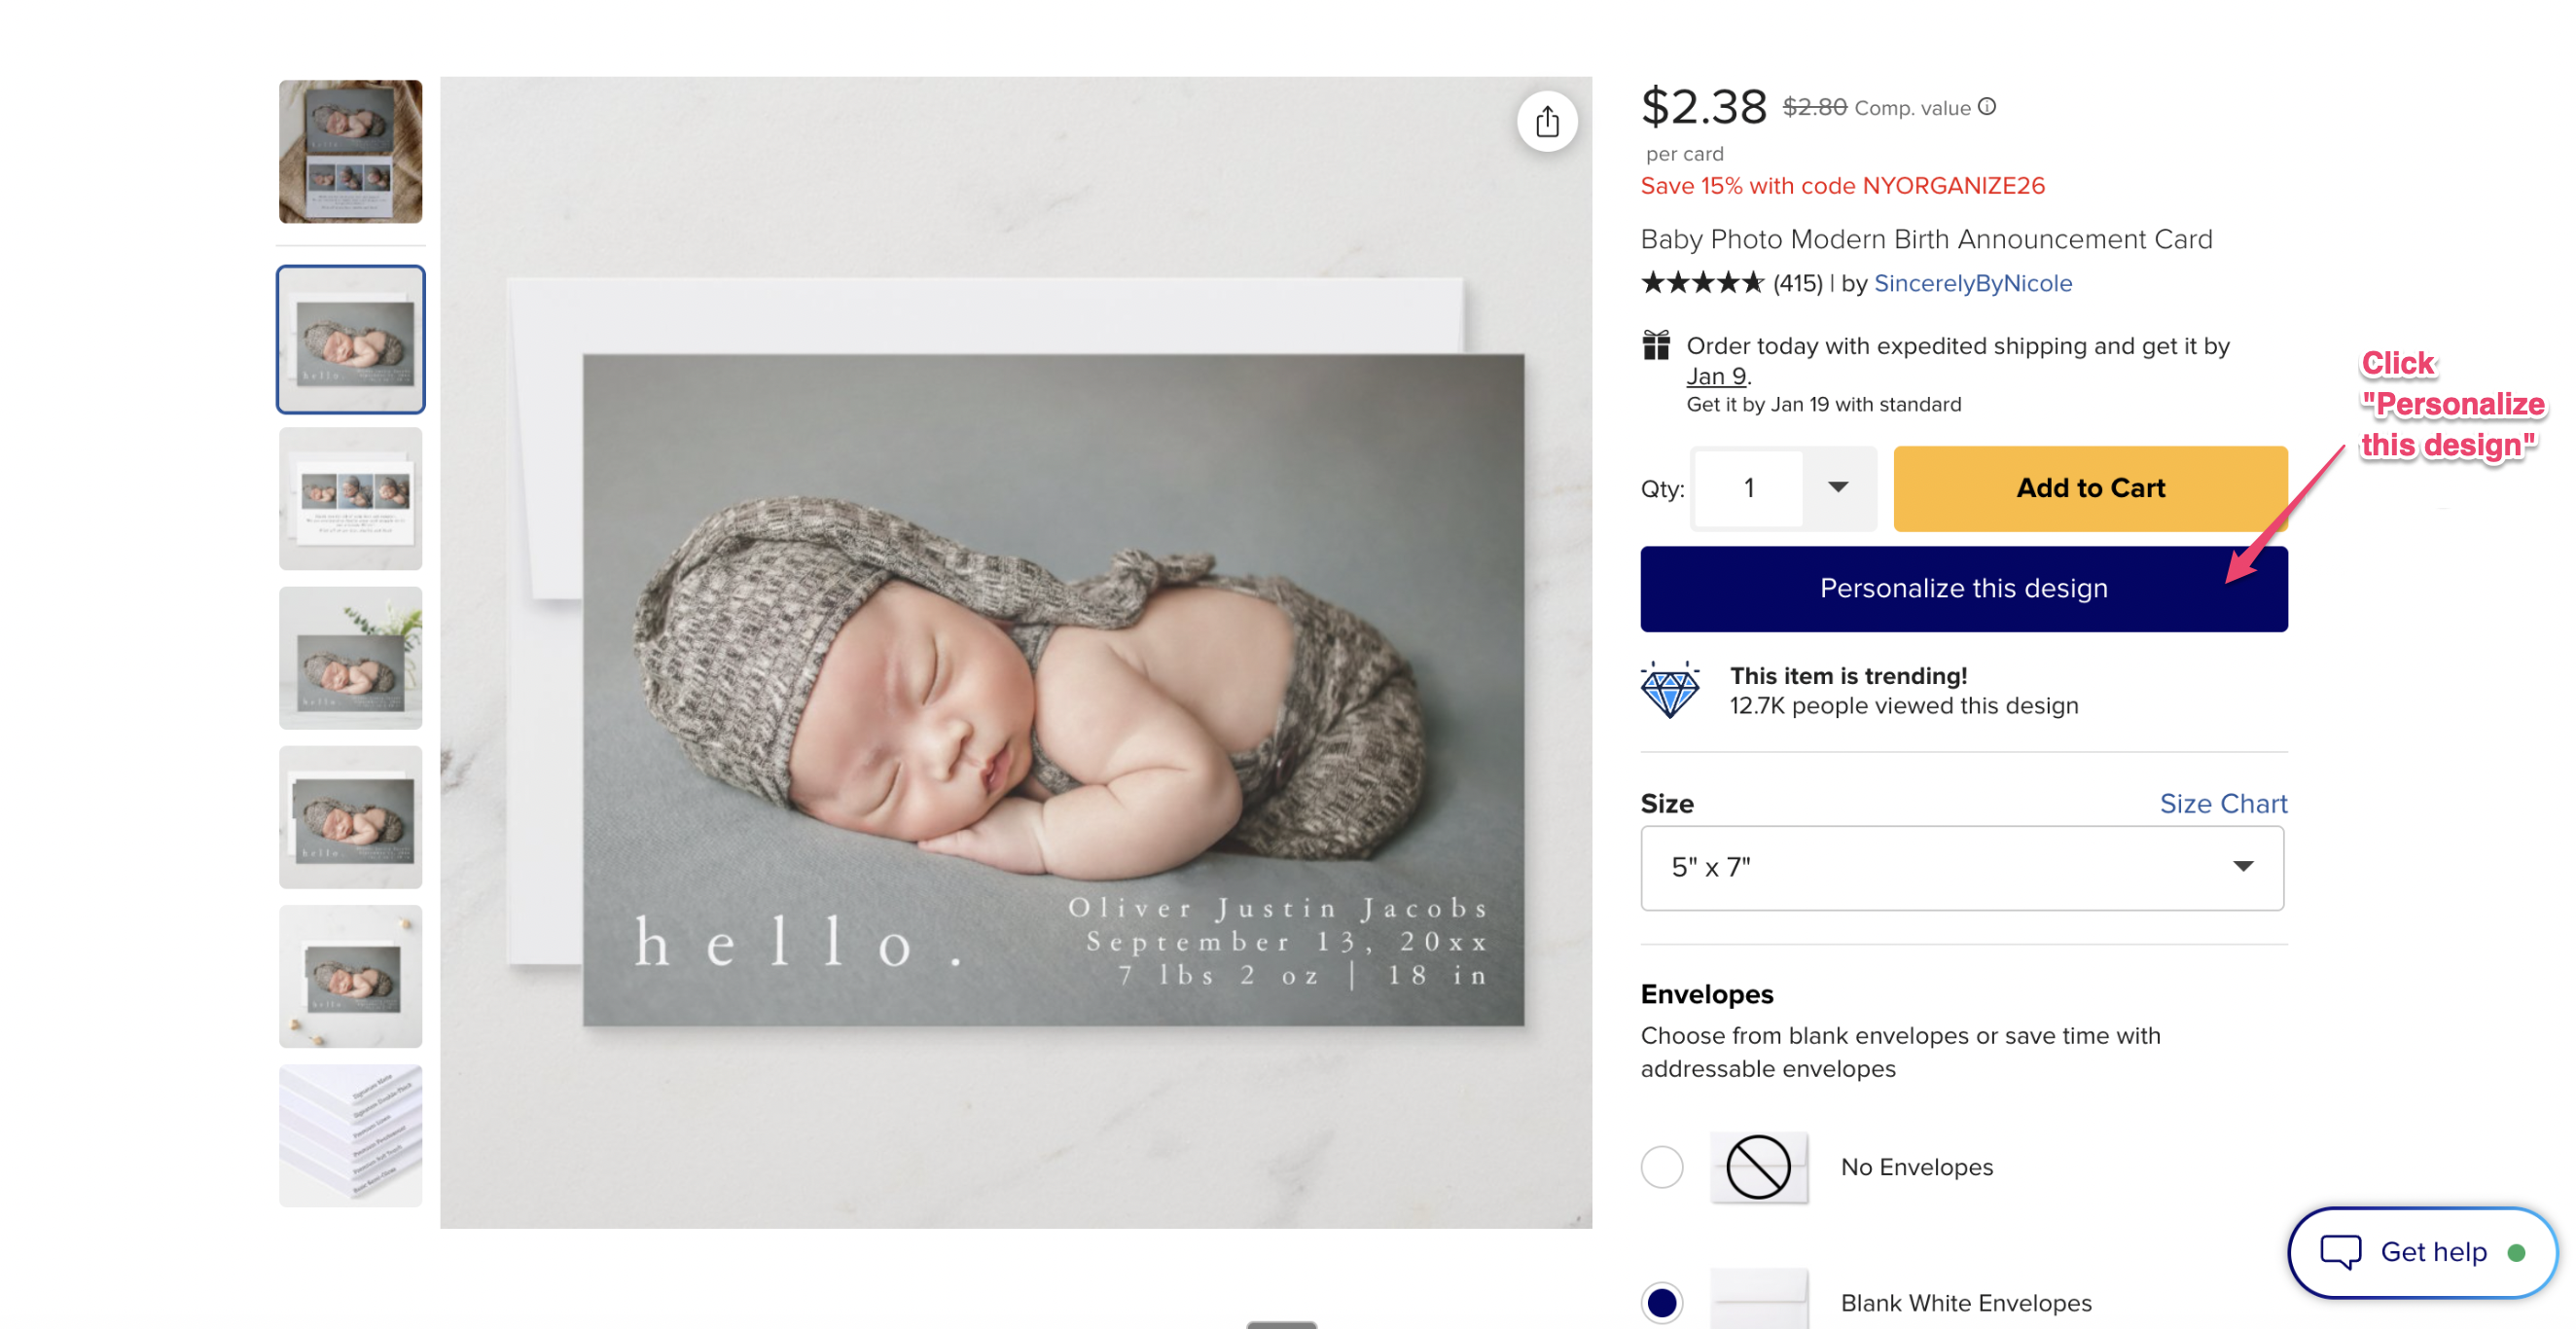
Task: Select the first thumbnail with photo collage
Action: [350, 151]
